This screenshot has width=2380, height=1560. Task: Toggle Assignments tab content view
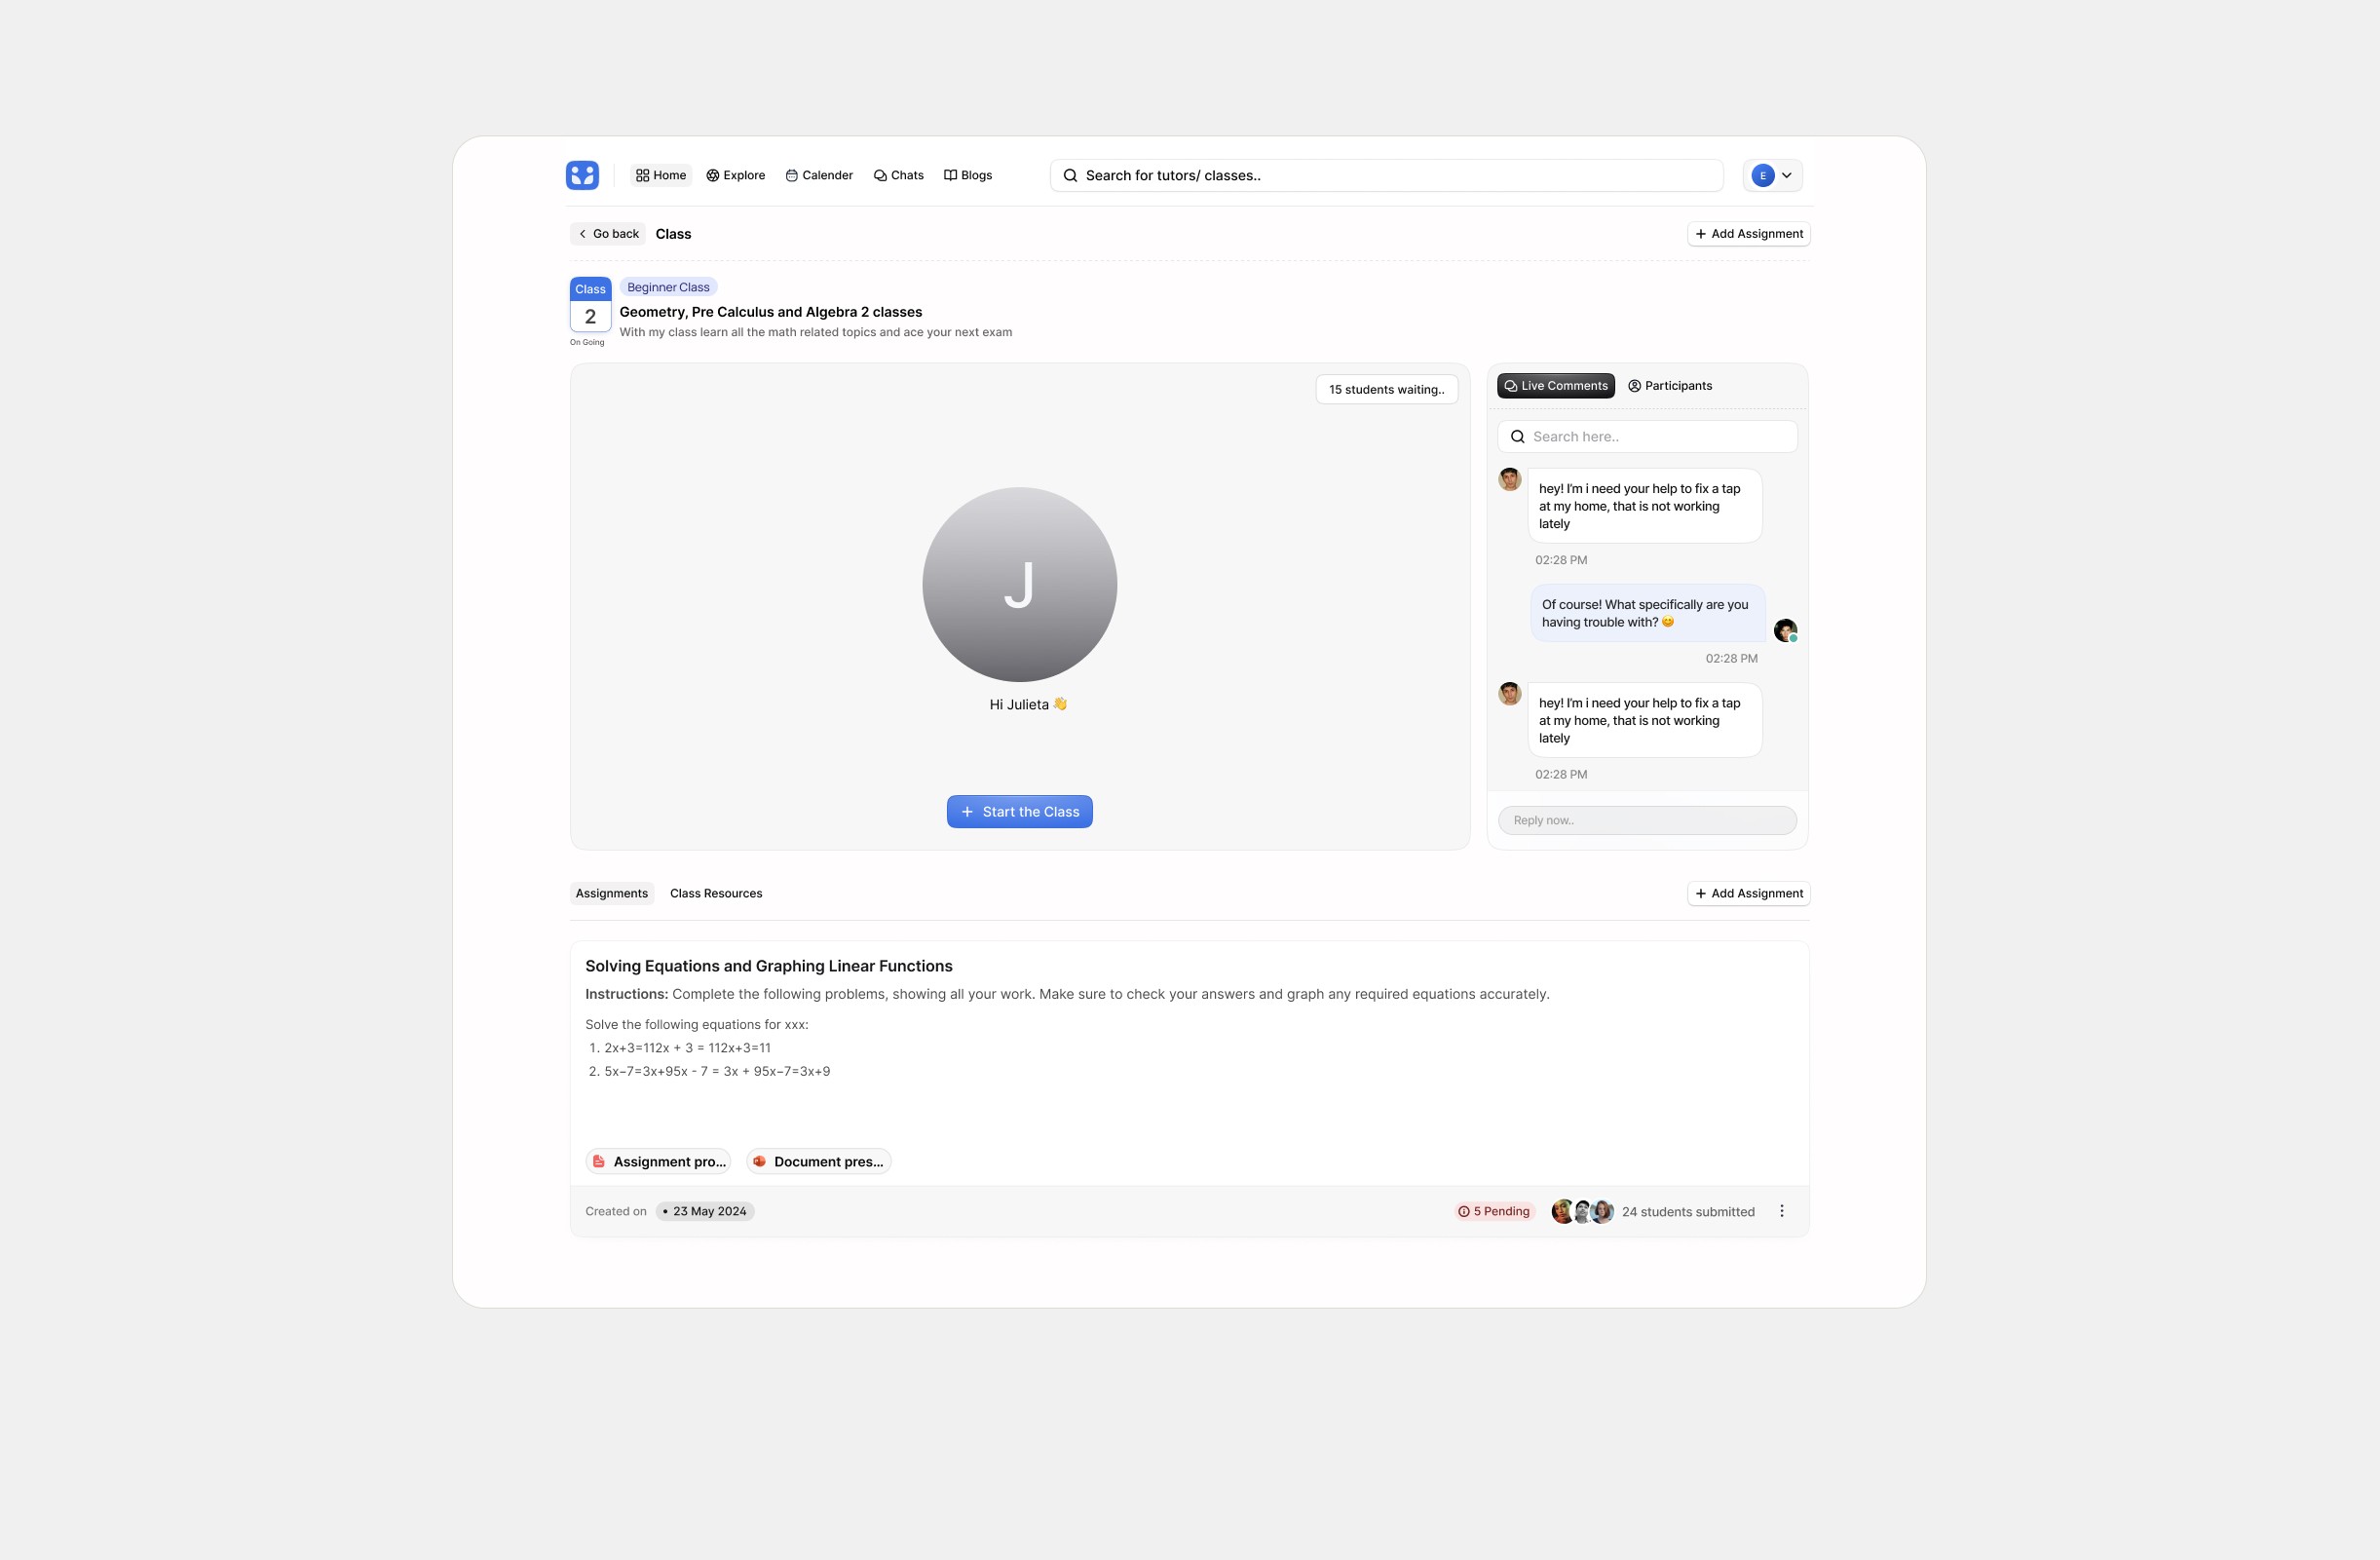pyautogui.click(x=611, y=894)
